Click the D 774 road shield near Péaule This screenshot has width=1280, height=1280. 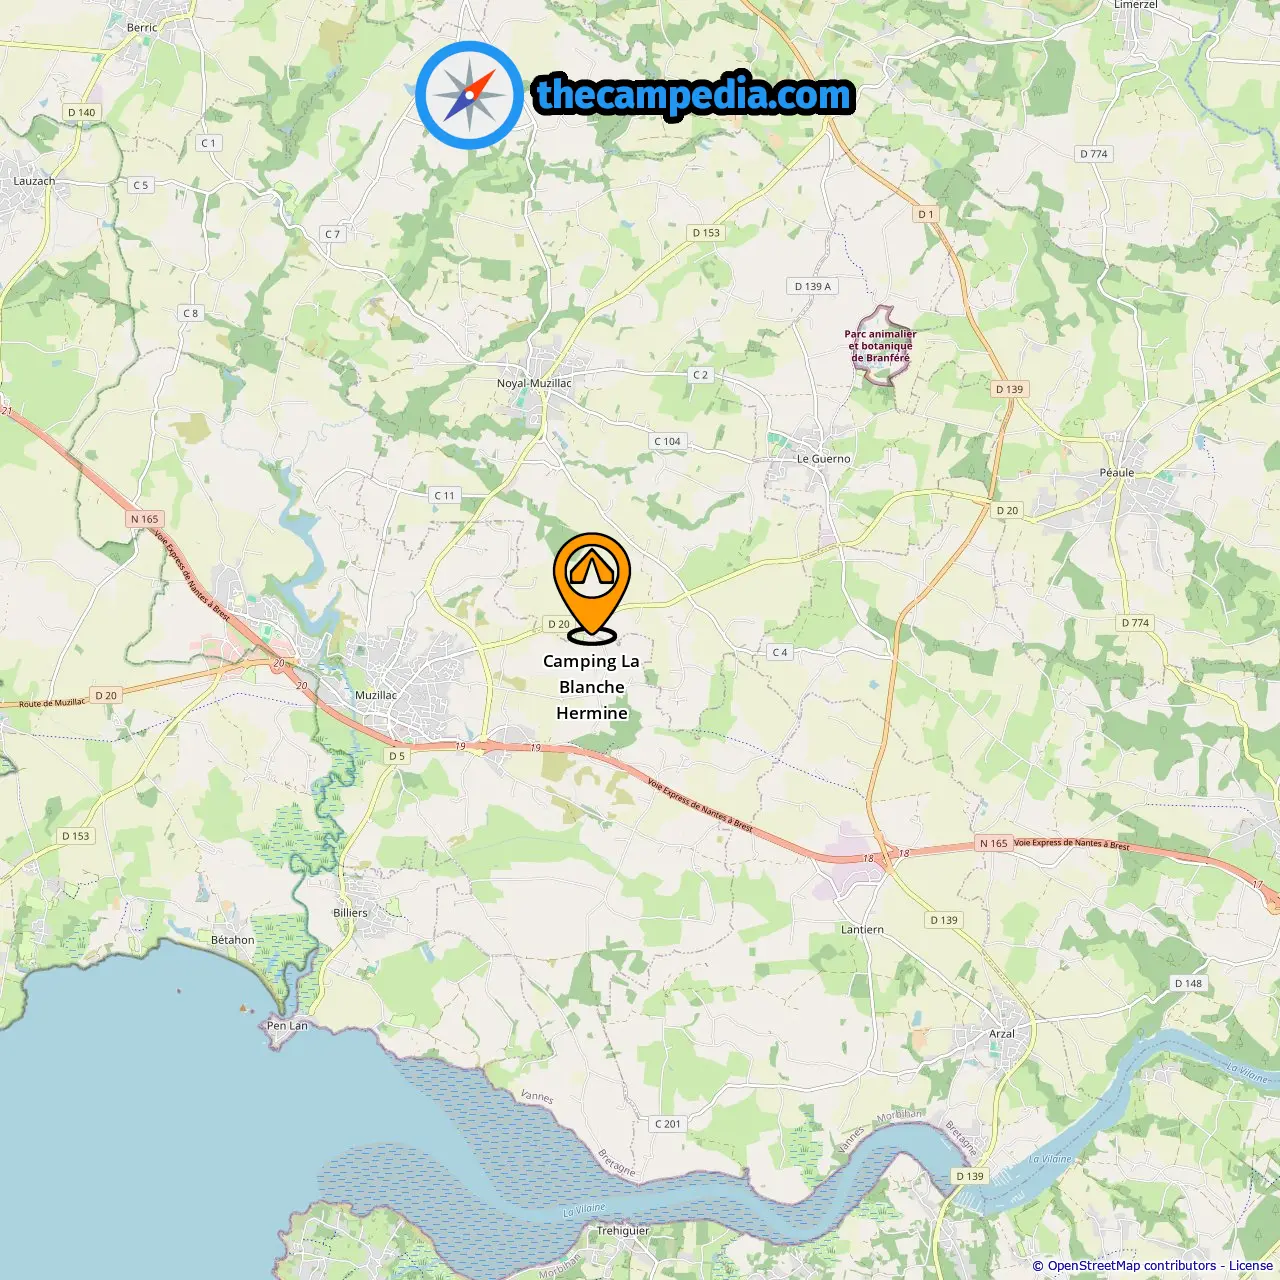click(1135, 622)
